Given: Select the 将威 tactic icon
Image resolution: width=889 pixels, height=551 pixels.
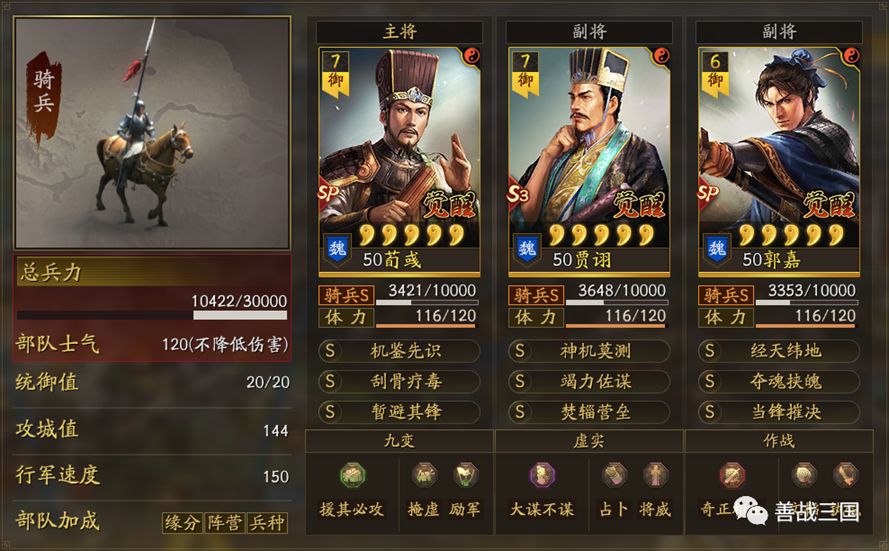Looking at the screenshot, I should click(x=655, y=475).
